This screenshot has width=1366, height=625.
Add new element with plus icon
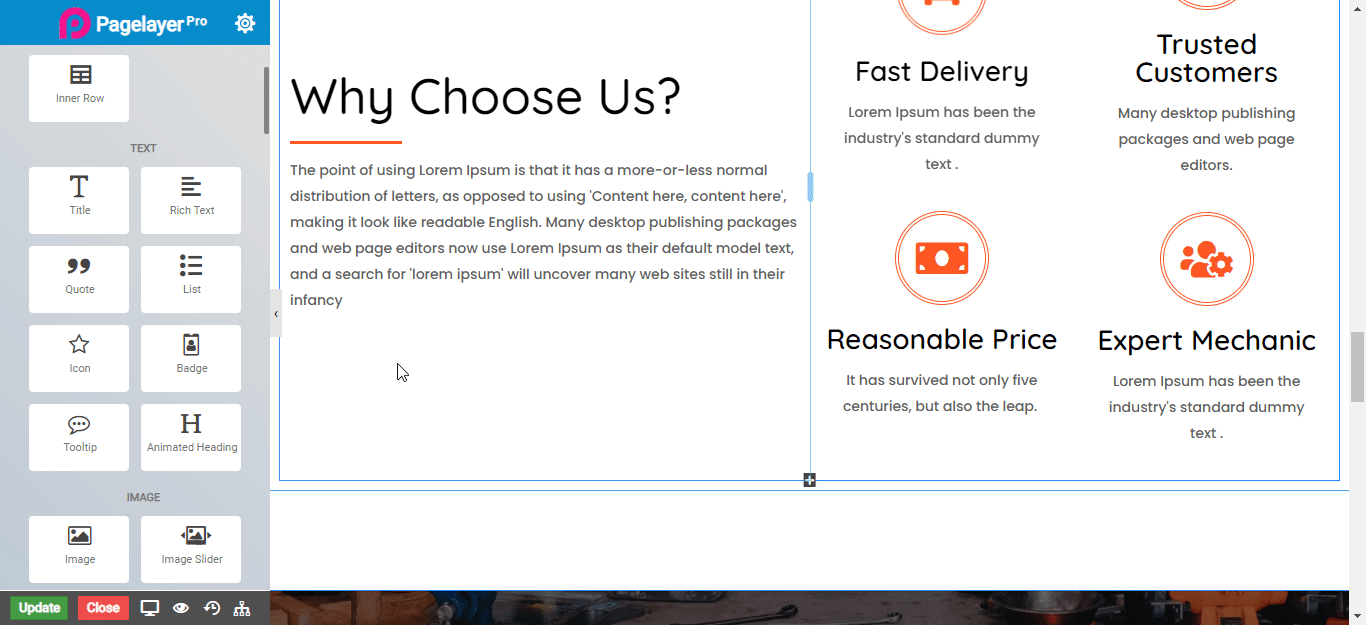809,481
